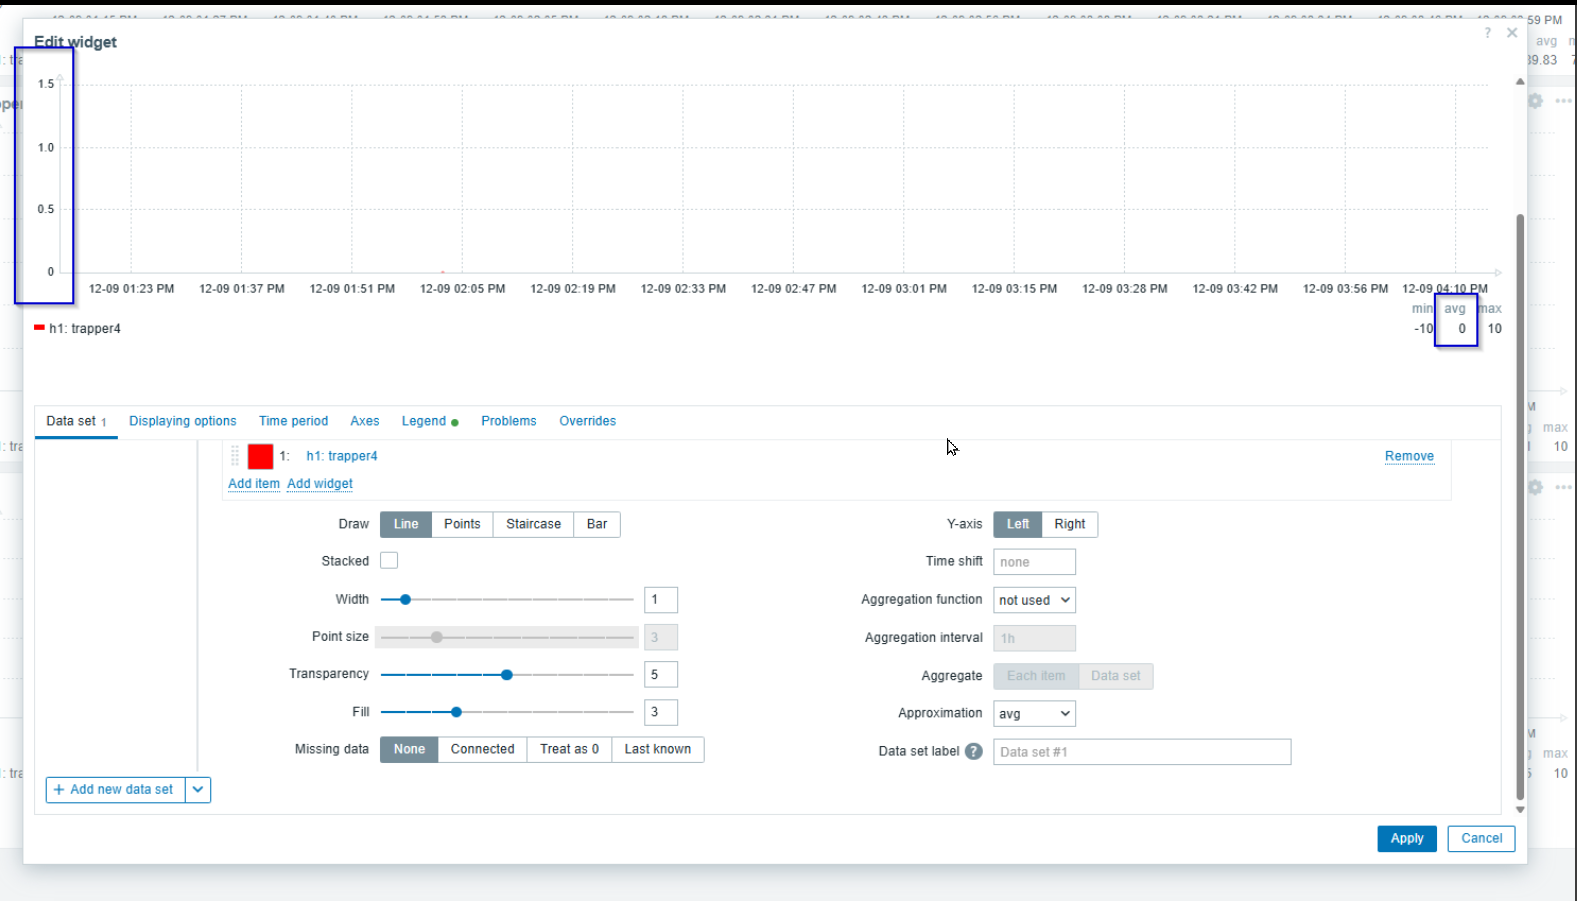The image size is (1577, 901).
Task: Expand the Approximation dropdown
Action: pyautogui.click(x=1034, y=713)
